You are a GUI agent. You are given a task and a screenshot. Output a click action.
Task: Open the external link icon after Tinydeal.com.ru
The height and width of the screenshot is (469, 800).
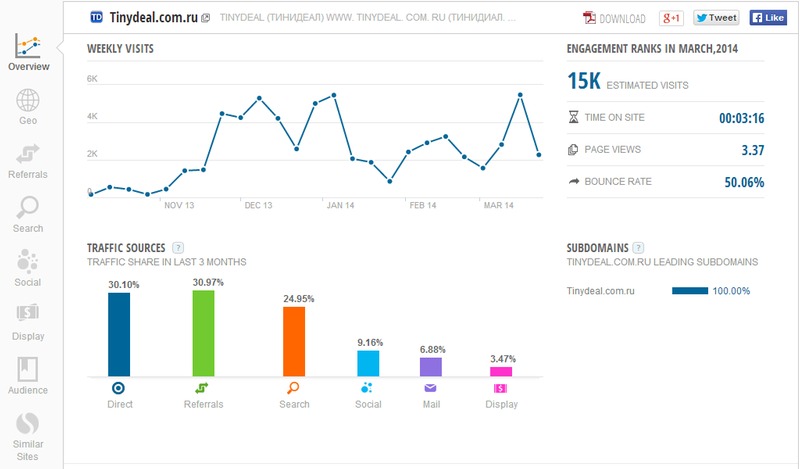[x=206, y=18]
